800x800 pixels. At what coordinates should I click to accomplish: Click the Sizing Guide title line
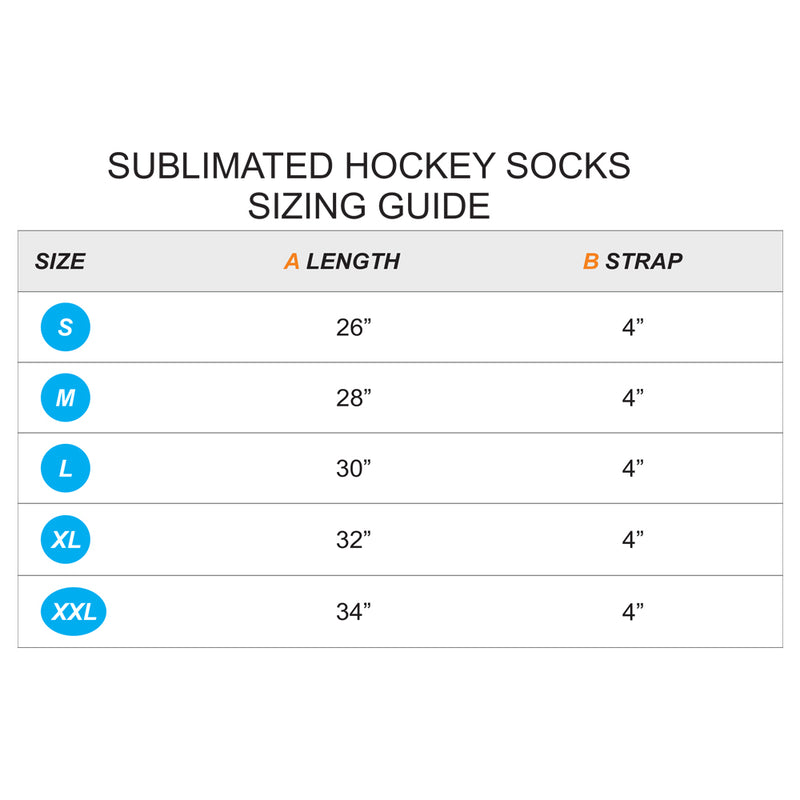pos(369,206)
